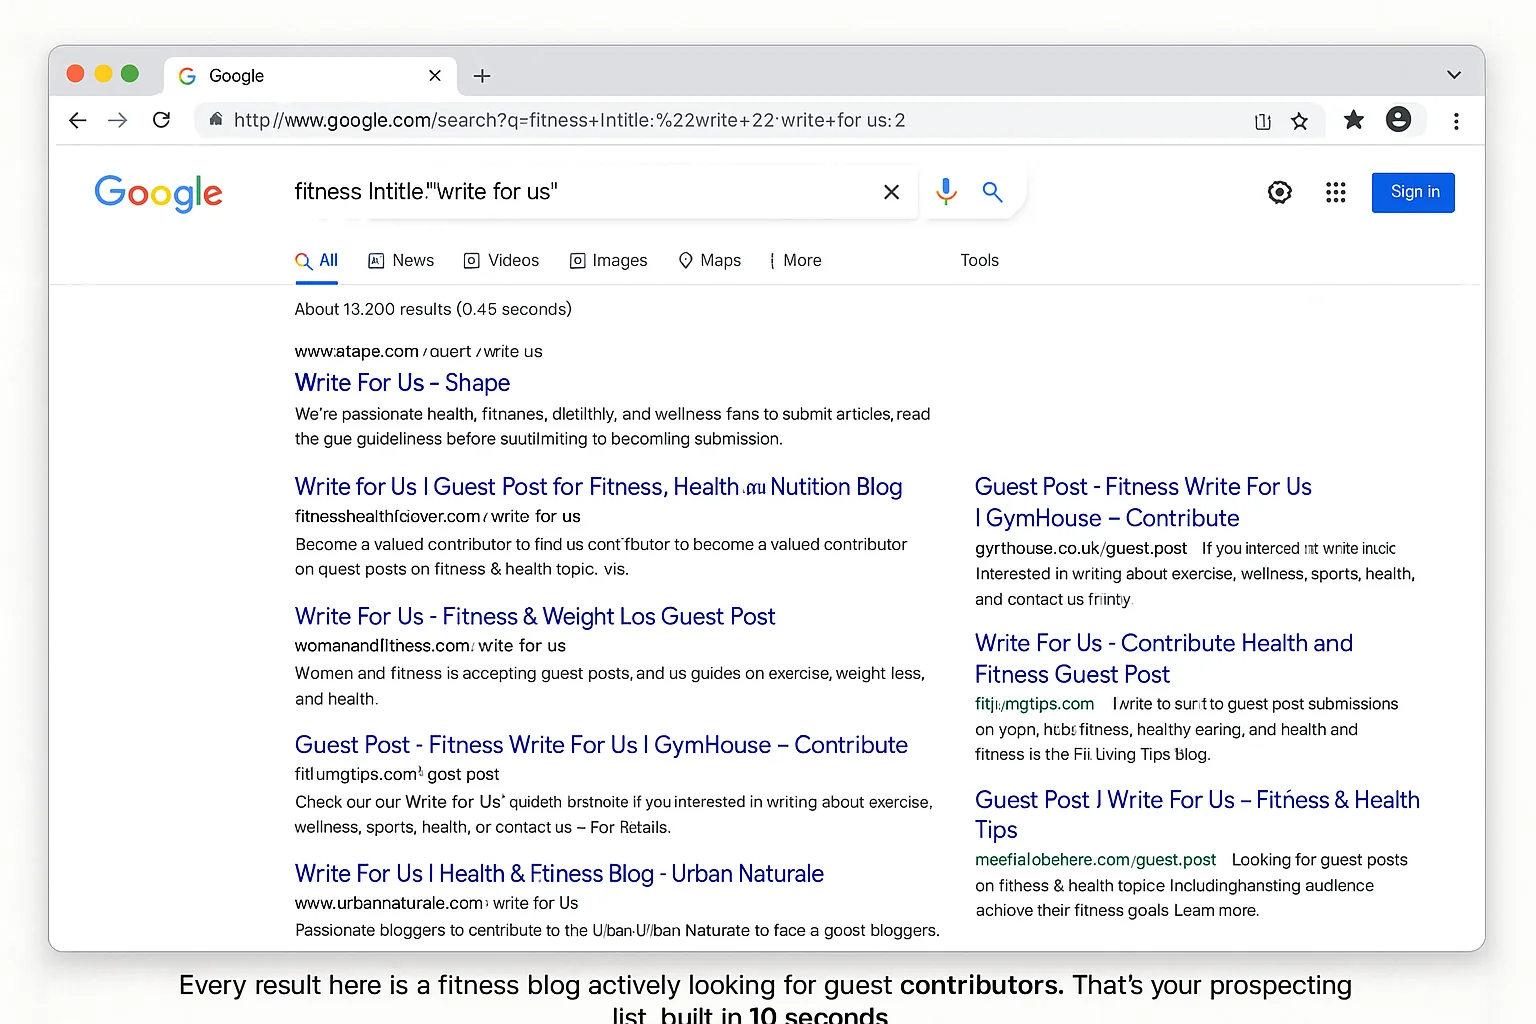
Task: Click the voice search microphone icon
Action: coord(945,191)
